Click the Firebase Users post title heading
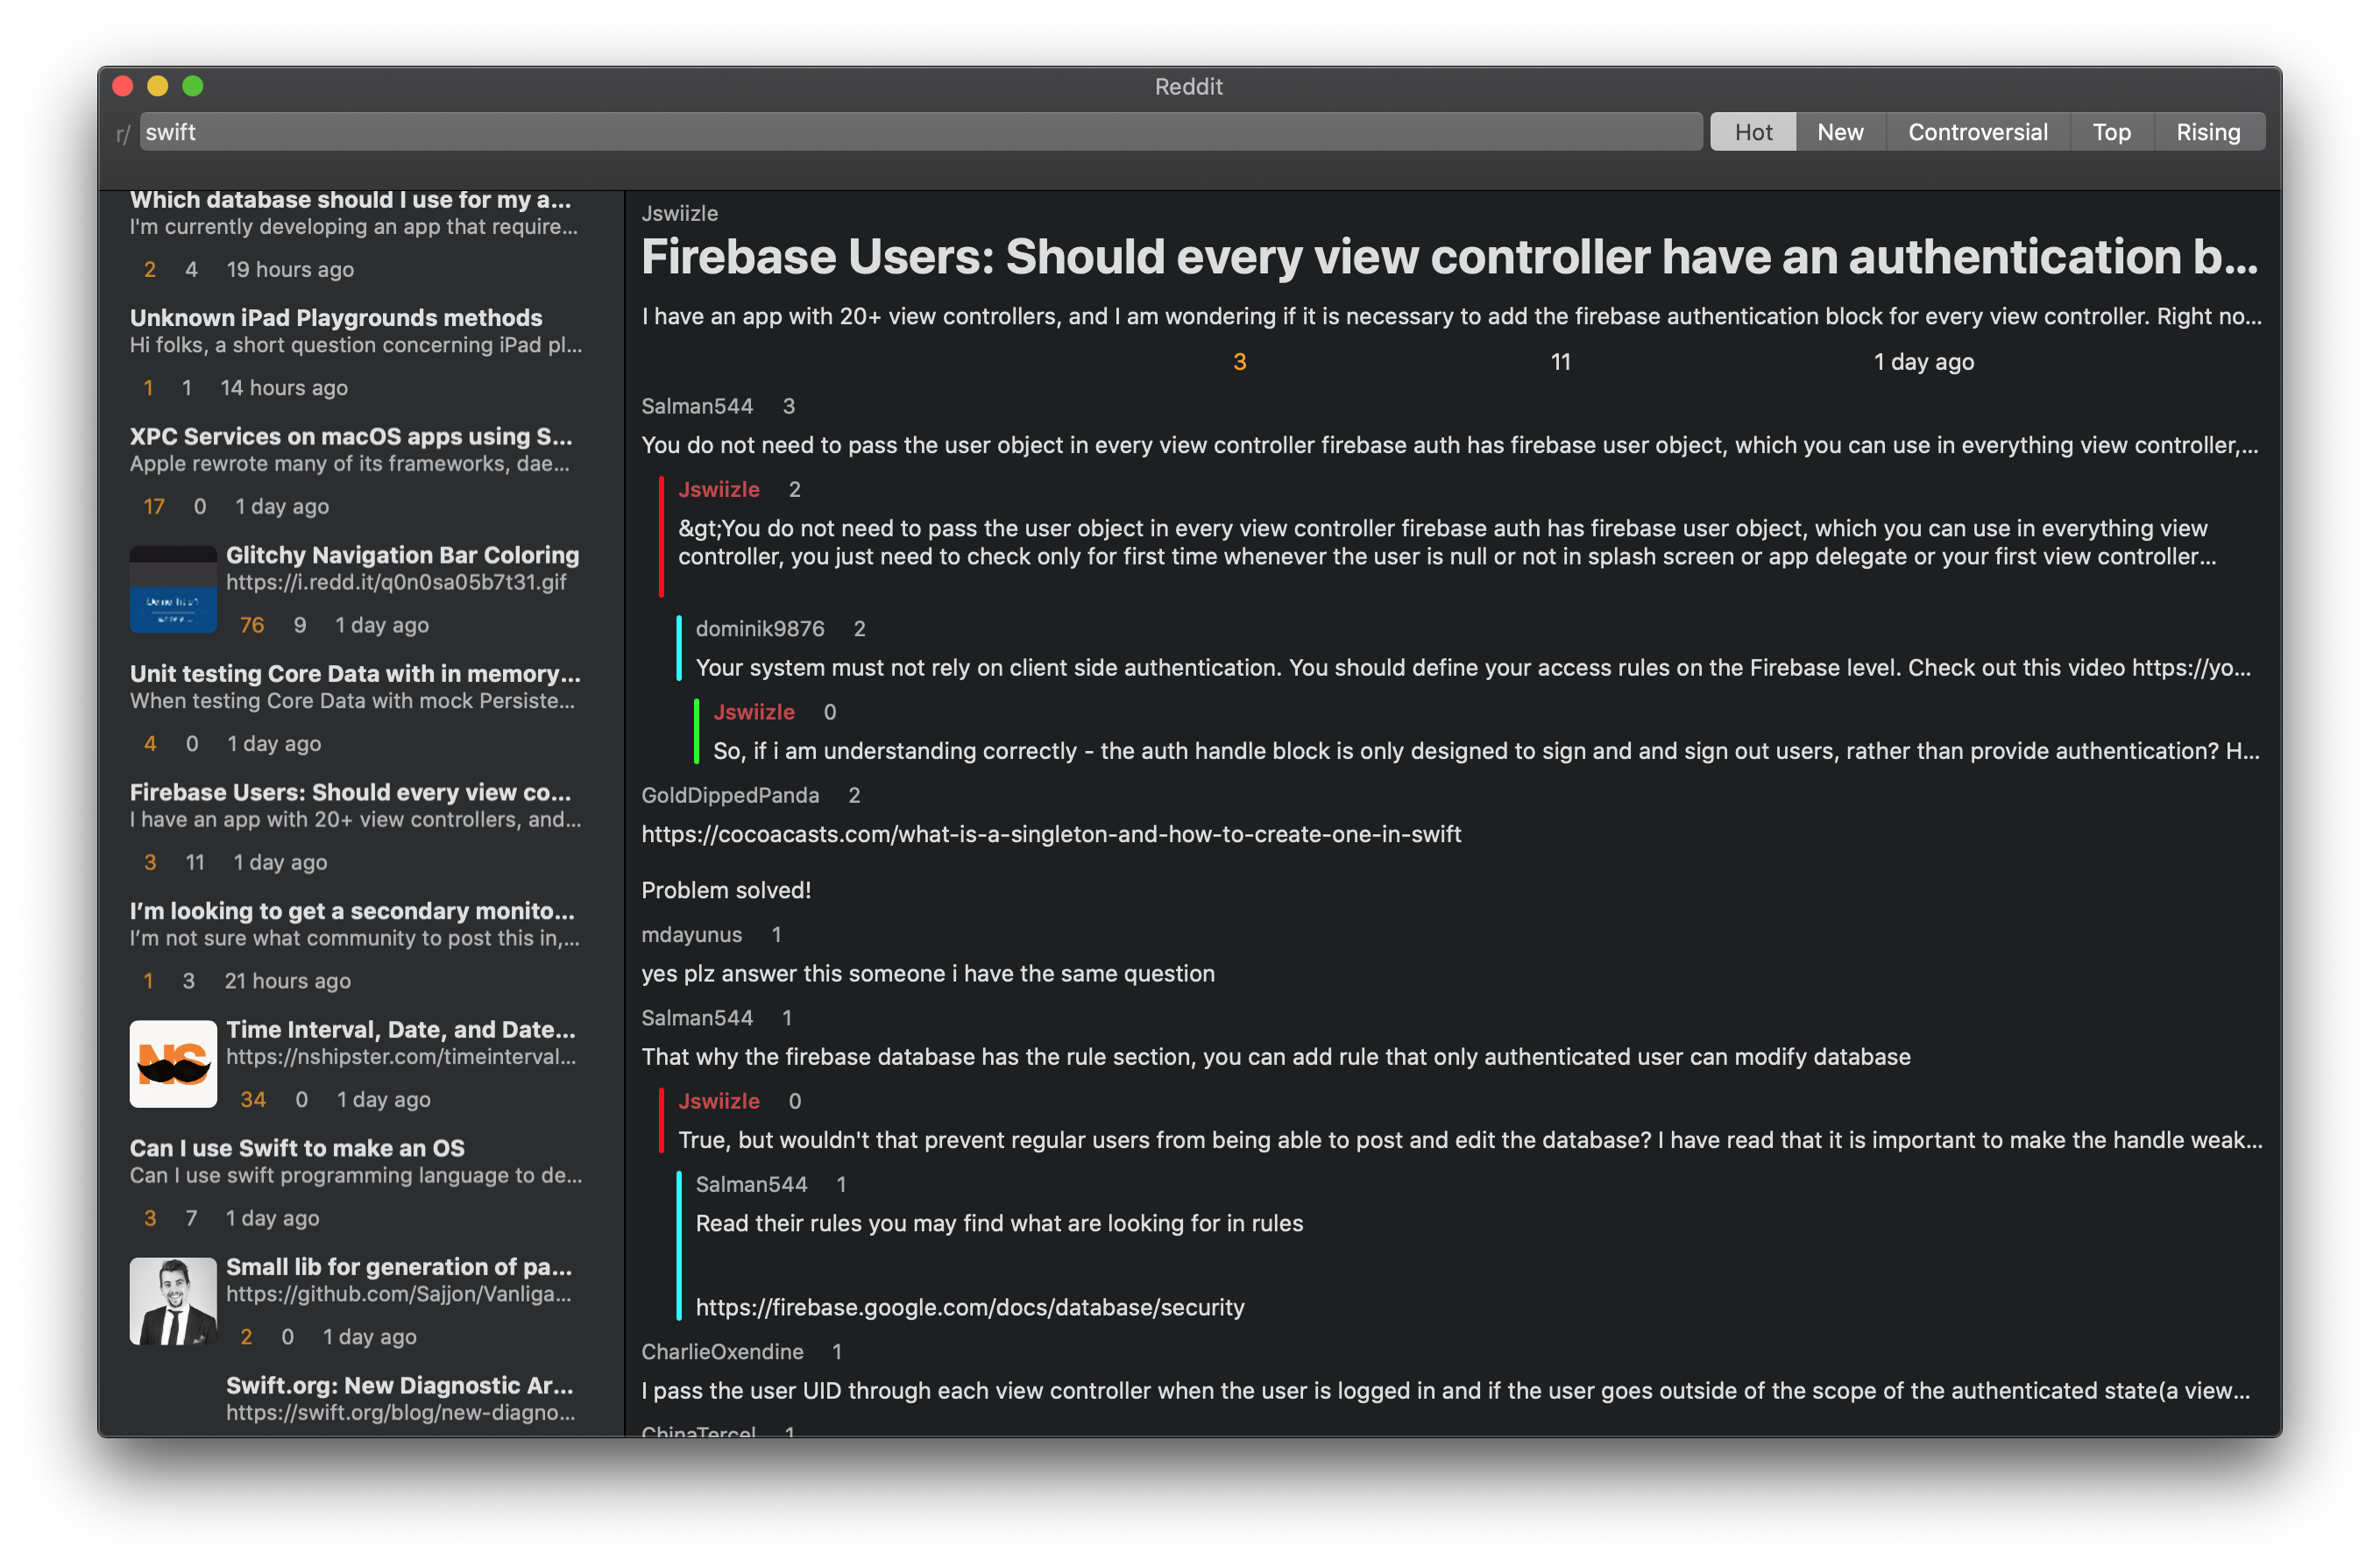The height and width of the screenshot is (1567, 2380). [x=1449, y=257]
